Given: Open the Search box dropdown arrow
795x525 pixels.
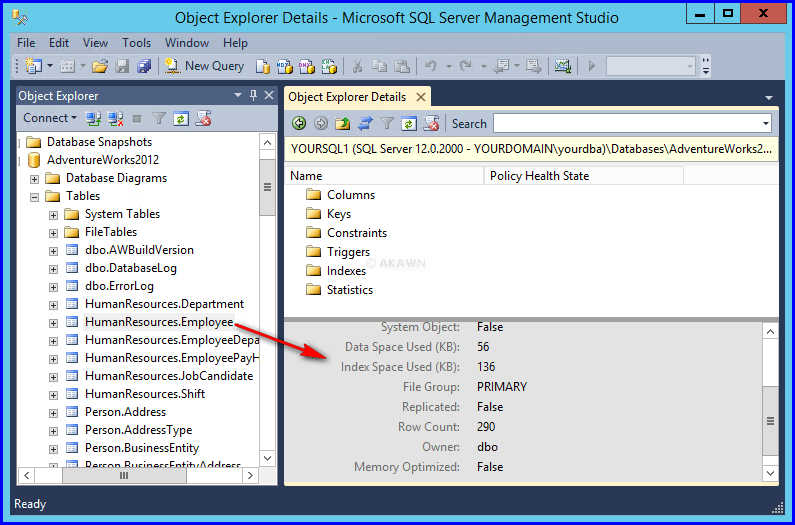Looking at the screenshot, I should tap(766, 123).
